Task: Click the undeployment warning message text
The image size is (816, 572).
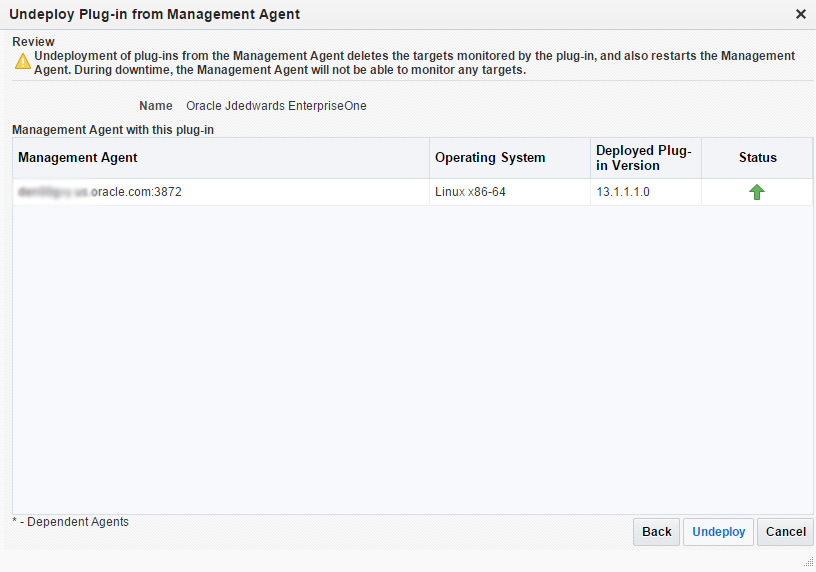Action: pos(414,63)
